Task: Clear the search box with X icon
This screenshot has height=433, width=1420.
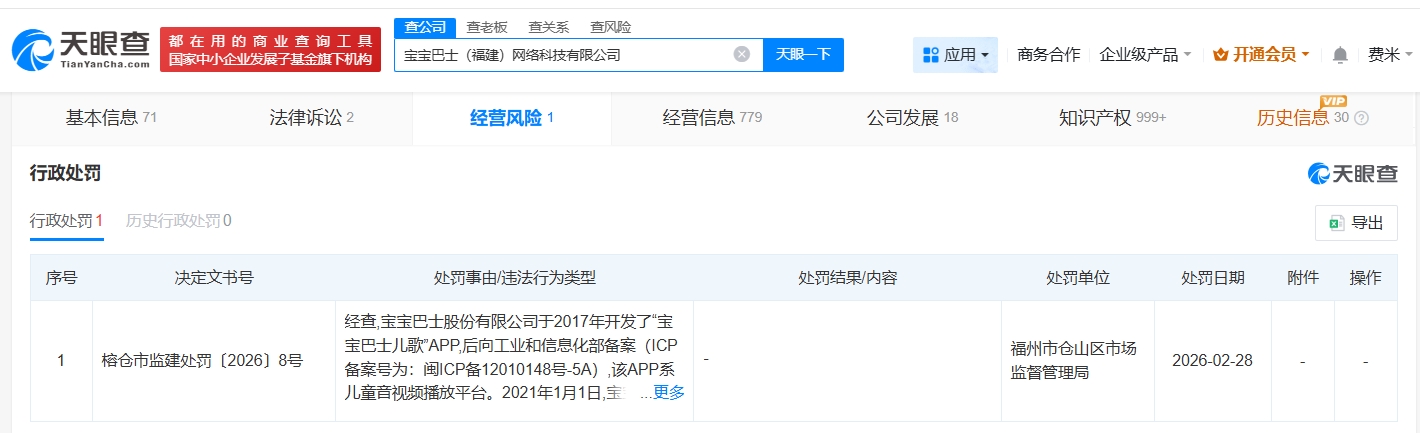Action: (741, 54)
